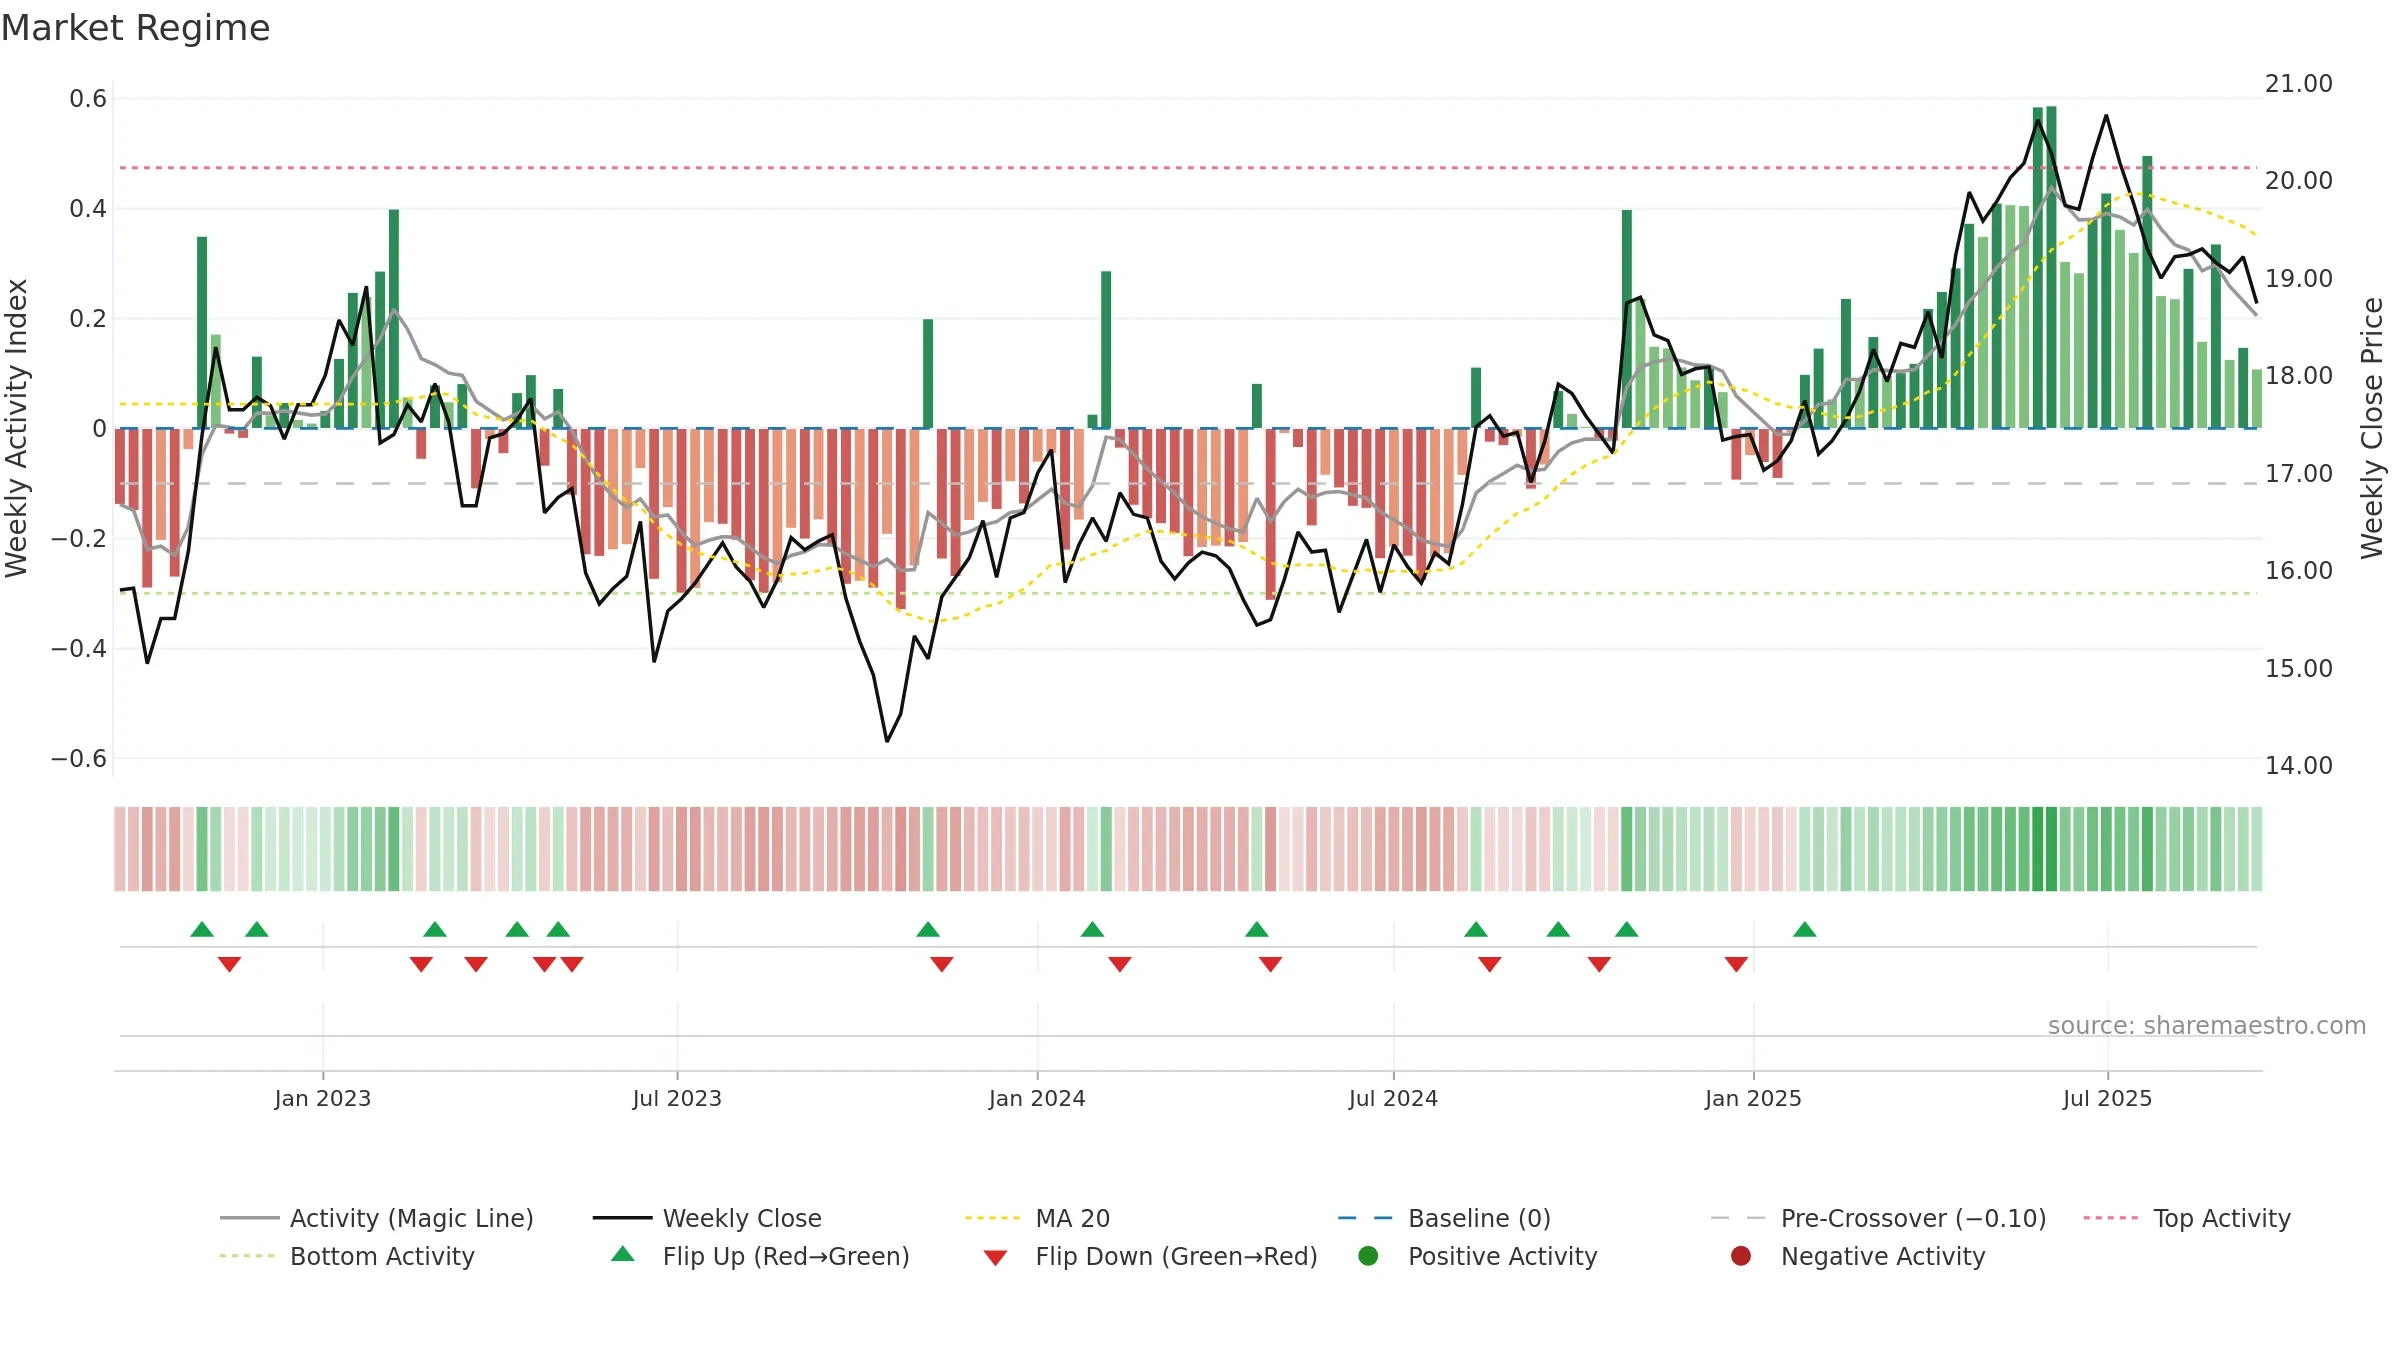Click the Jan 2025 x-axis label
The height and width of the screenshot is (1350, 2400).
pos(1753,1098)
